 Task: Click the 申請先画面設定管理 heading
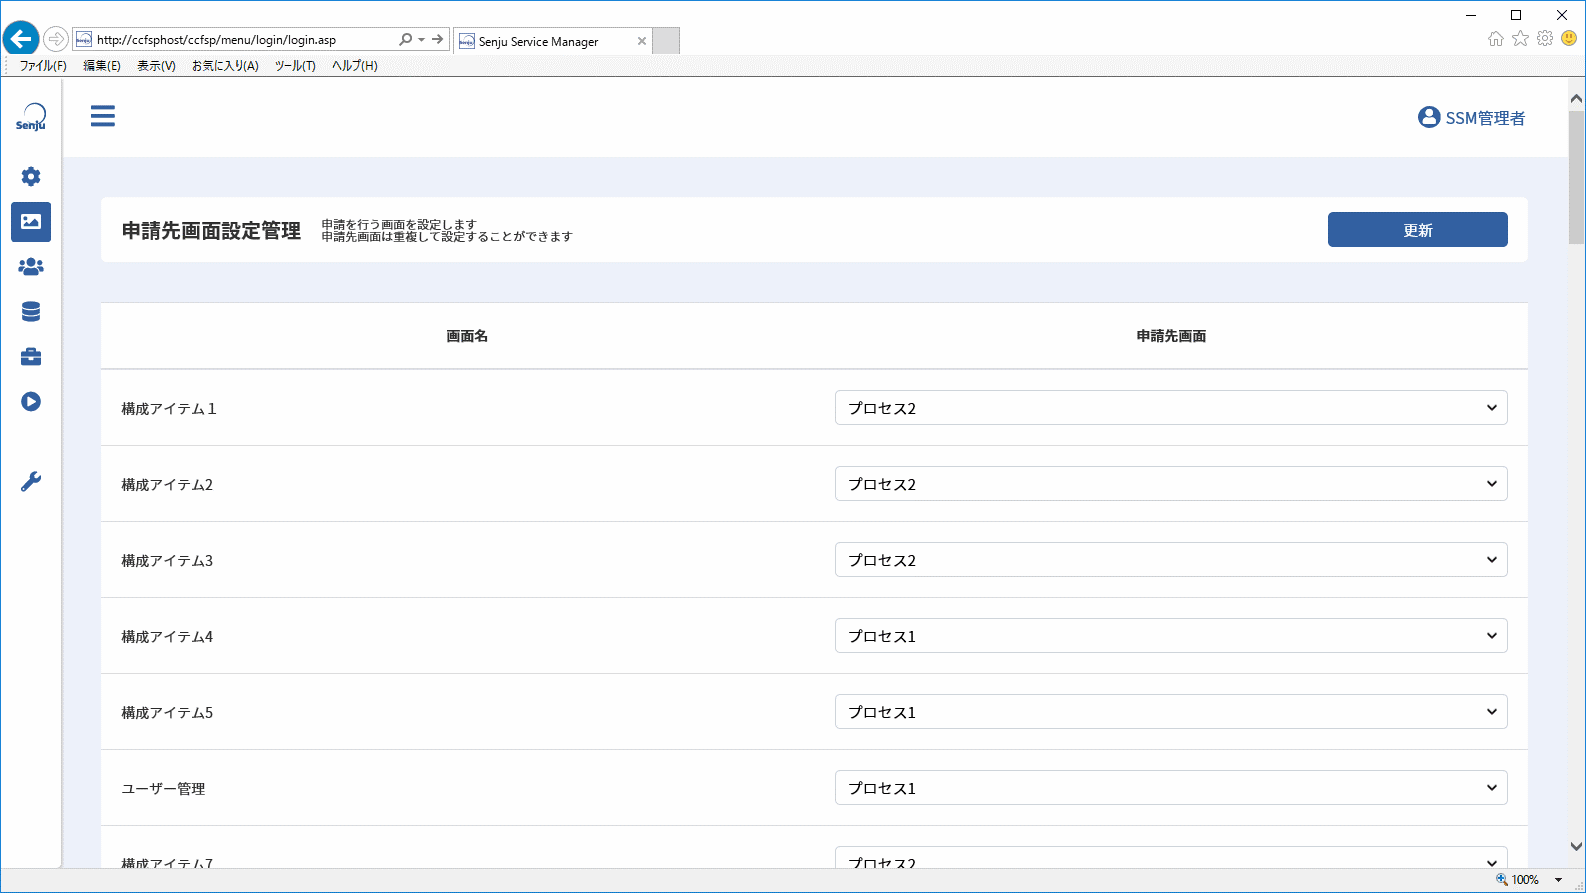click(x=211, y=231)
